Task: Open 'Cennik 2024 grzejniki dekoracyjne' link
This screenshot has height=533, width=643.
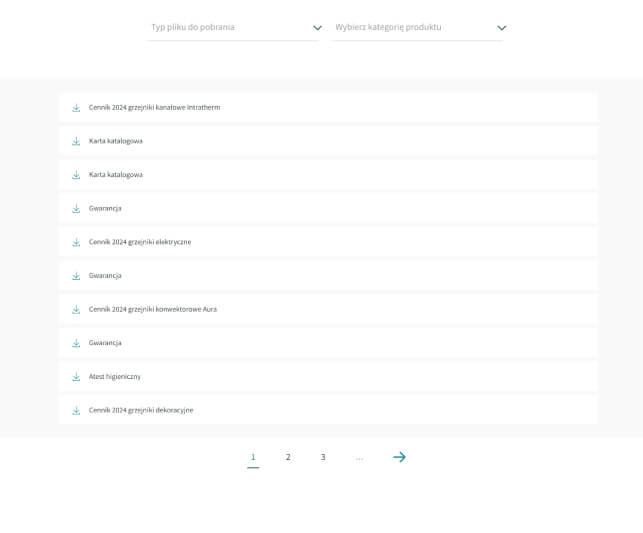Action: [141, 410]
